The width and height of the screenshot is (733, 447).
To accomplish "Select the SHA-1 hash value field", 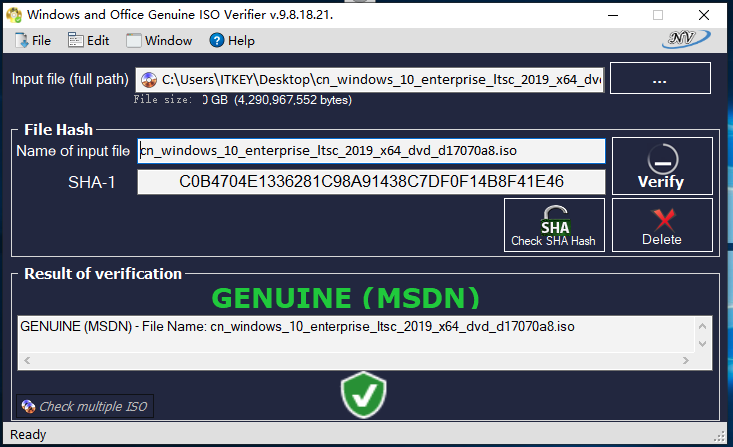I will point(371,181).
